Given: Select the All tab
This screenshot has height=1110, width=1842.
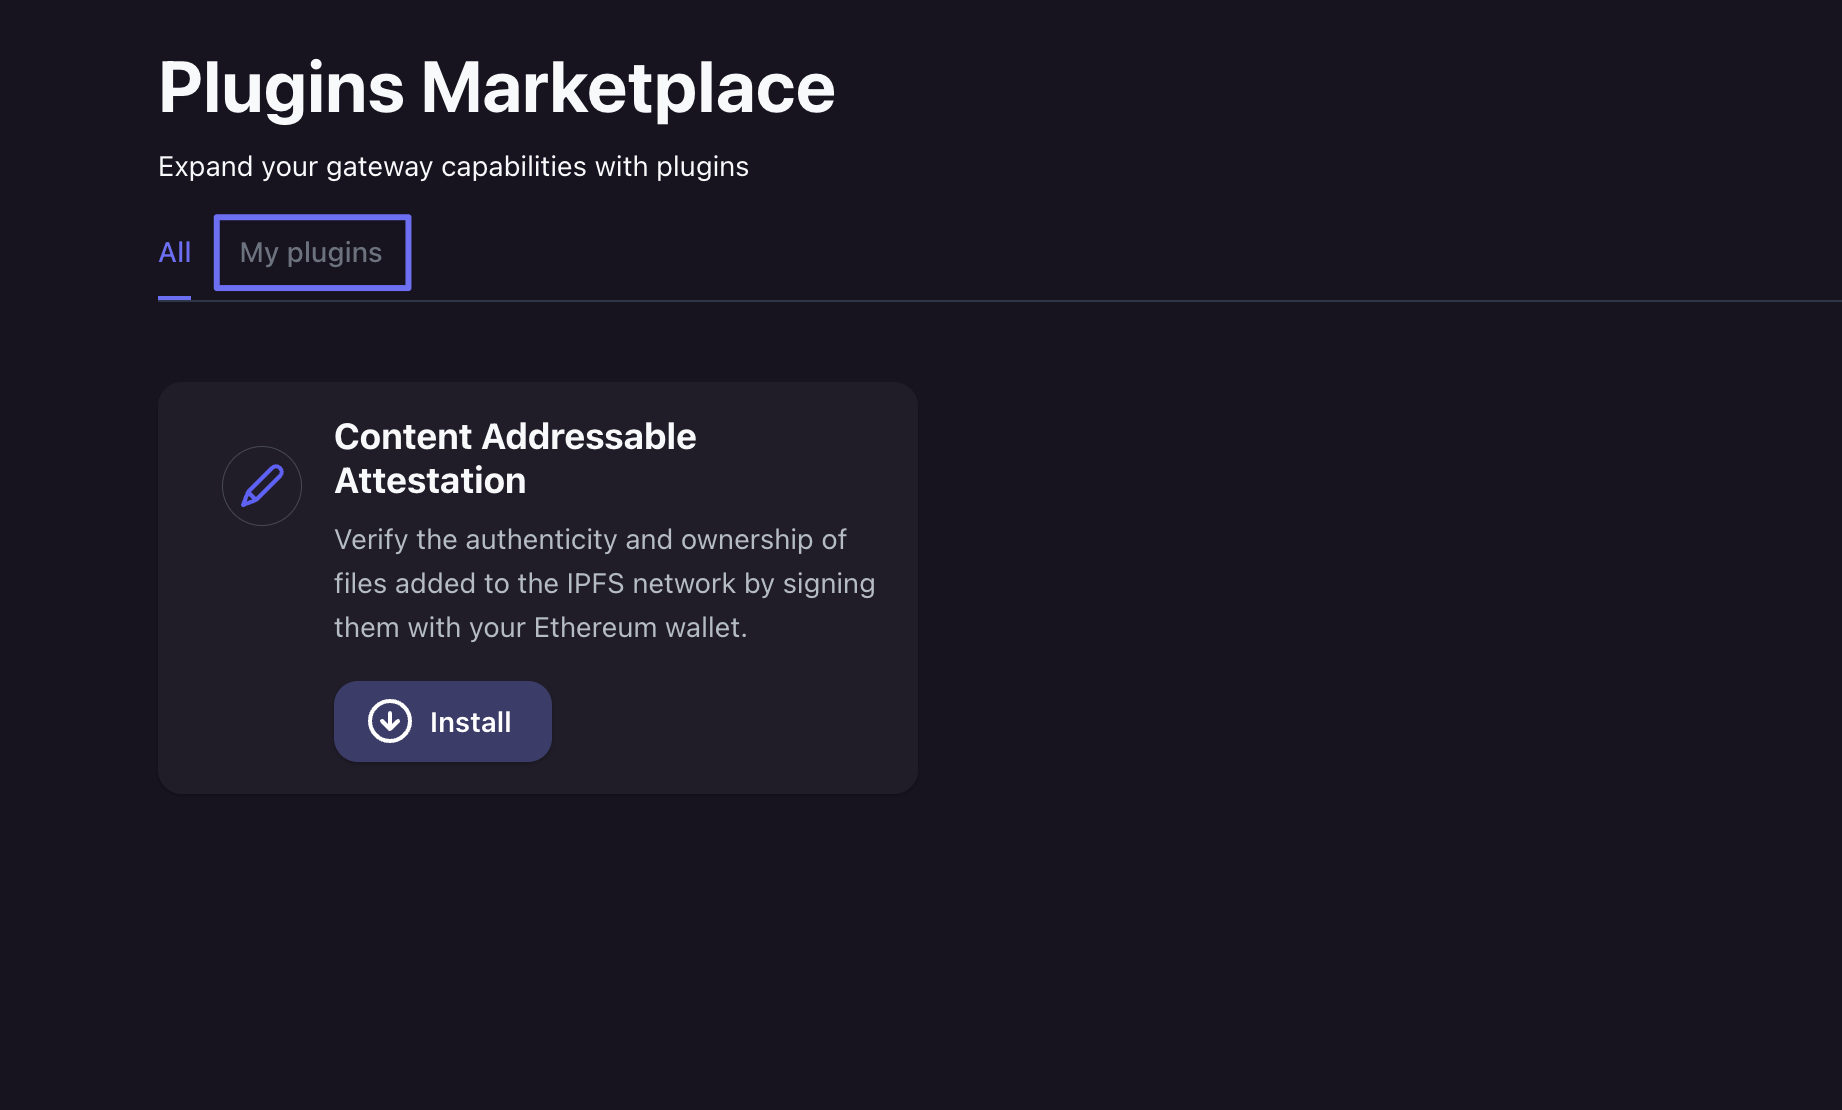Looking at the screenshot, I should [x=174, y=253].
